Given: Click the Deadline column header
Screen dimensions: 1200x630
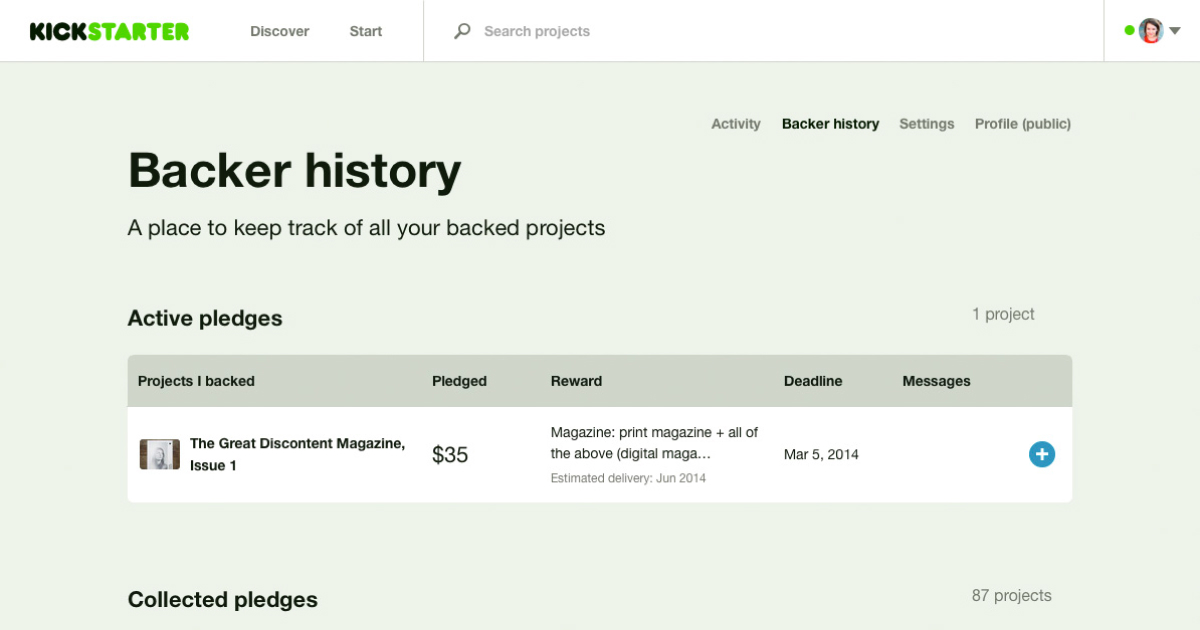Looking at the screenshot, I should (813, 381).
